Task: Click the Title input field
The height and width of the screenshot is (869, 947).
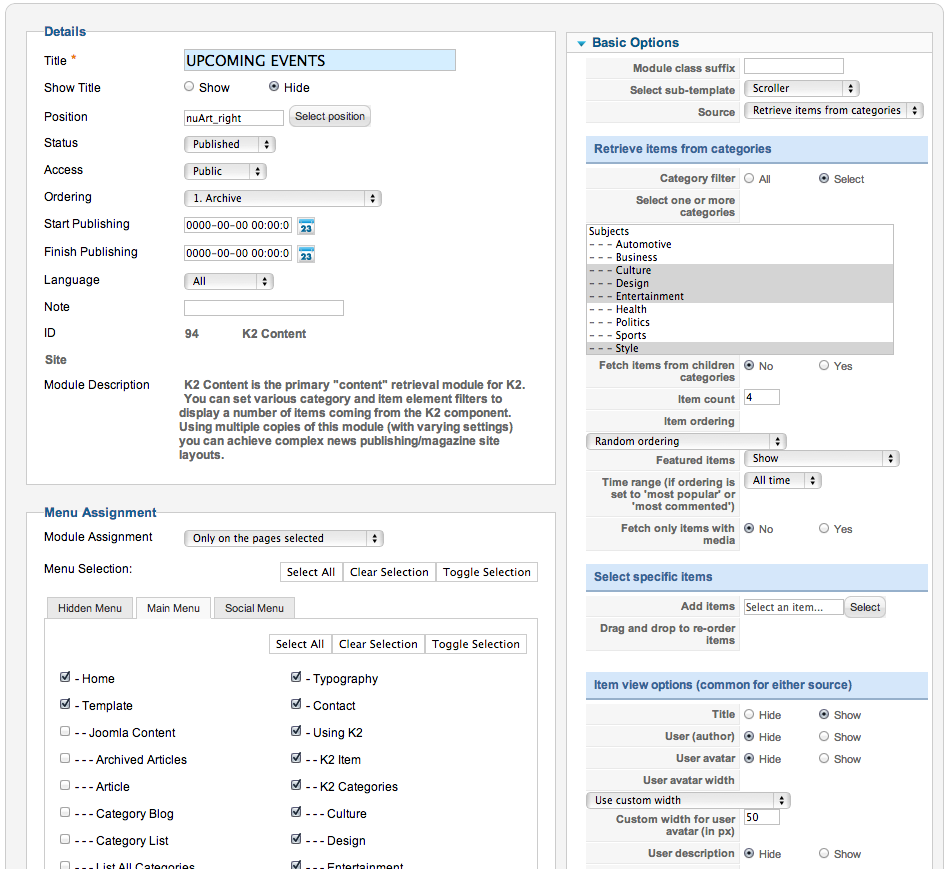Action: 319,60
